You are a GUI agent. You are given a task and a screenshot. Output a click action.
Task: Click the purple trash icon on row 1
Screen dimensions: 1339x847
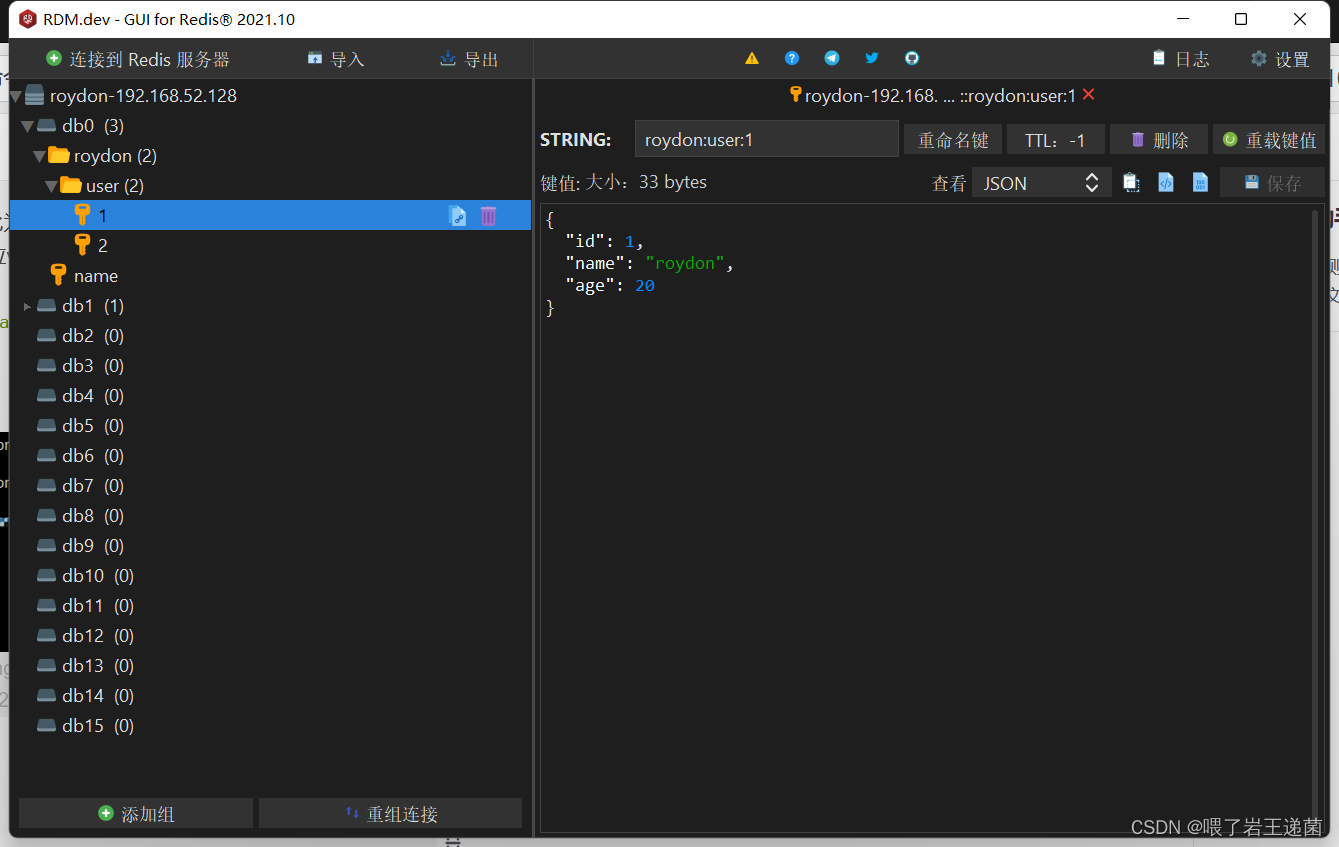coord(488,215)
